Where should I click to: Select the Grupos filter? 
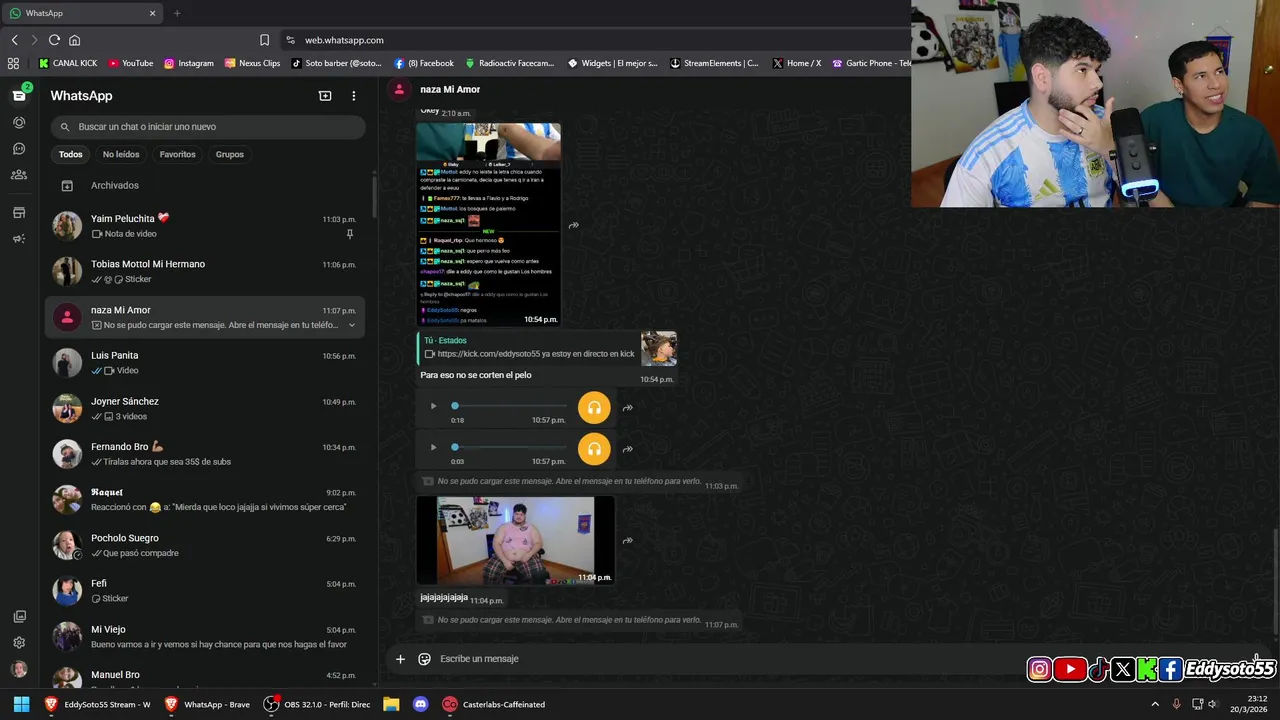[x=230, y=154]
